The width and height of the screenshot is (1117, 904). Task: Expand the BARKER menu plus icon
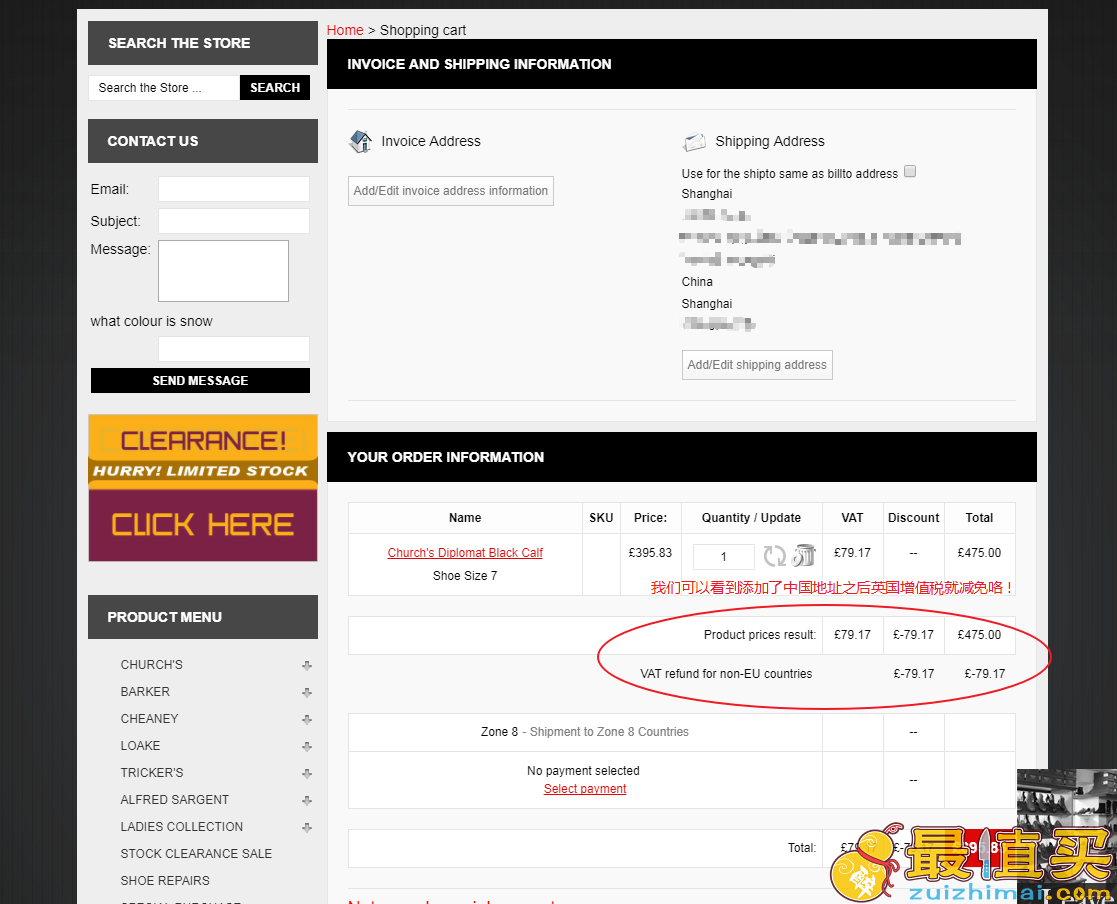tap(307, 692)
